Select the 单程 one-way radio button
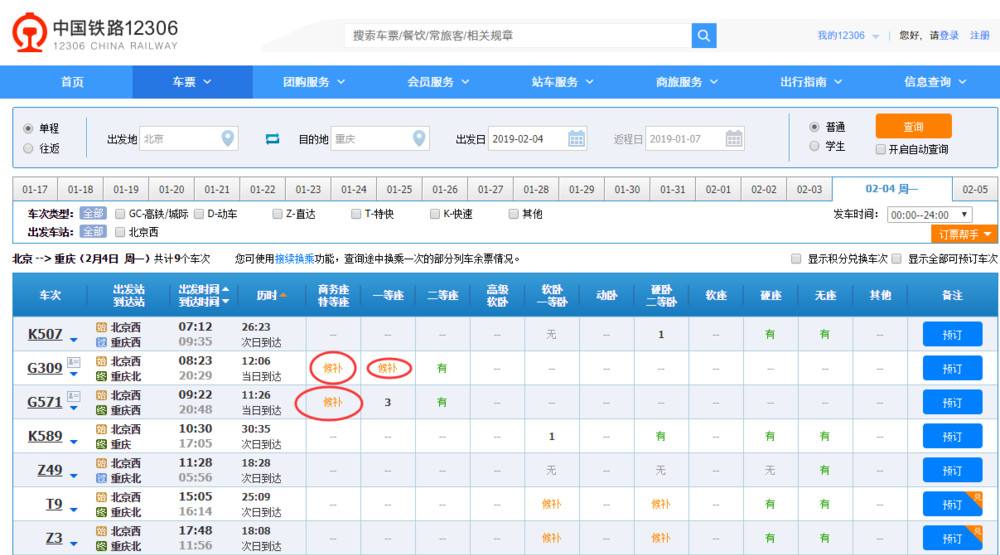1000x555 pixels. (x=28, y=128)
